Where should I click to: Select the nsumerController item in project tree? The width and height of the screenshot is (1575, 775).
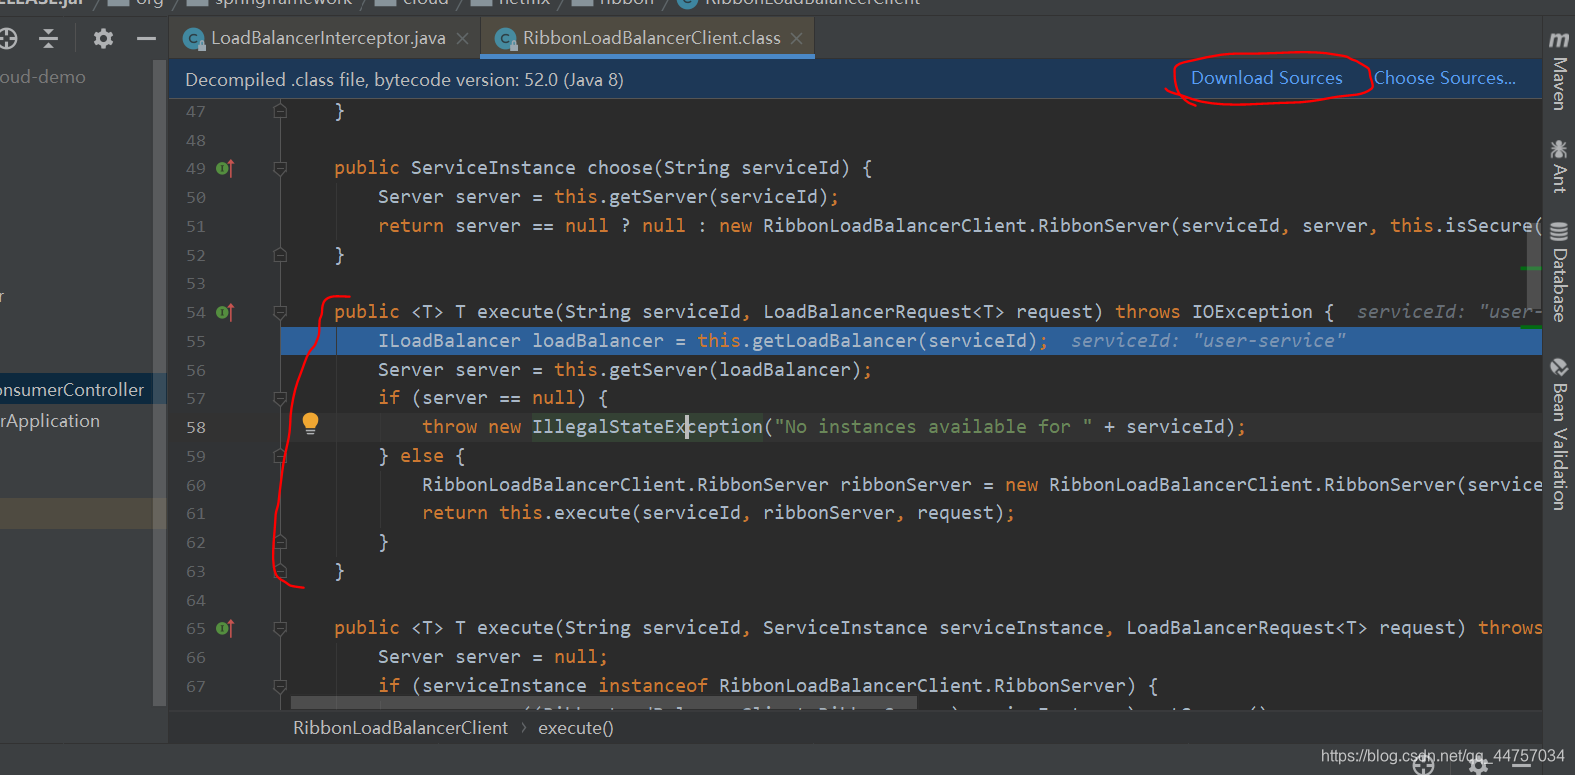[72, 390]
